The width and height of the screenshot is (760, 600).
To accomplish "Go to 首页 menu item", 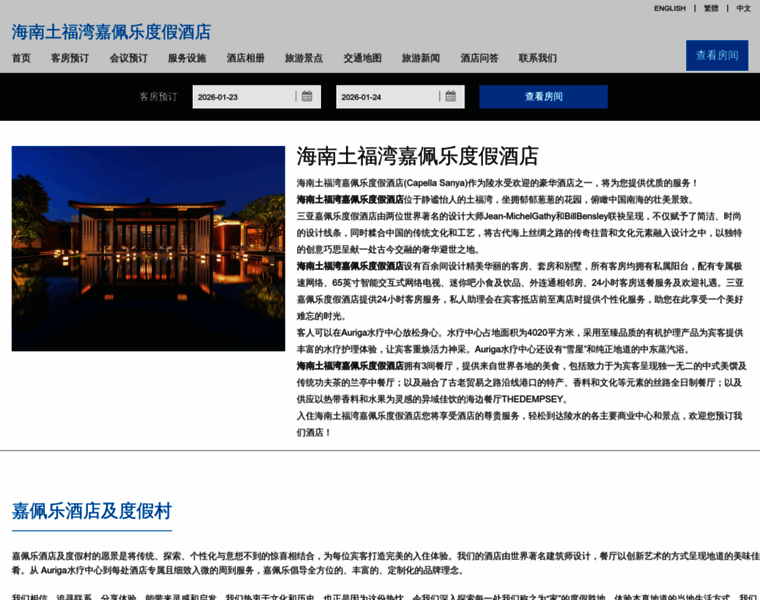I will (21, 58).
